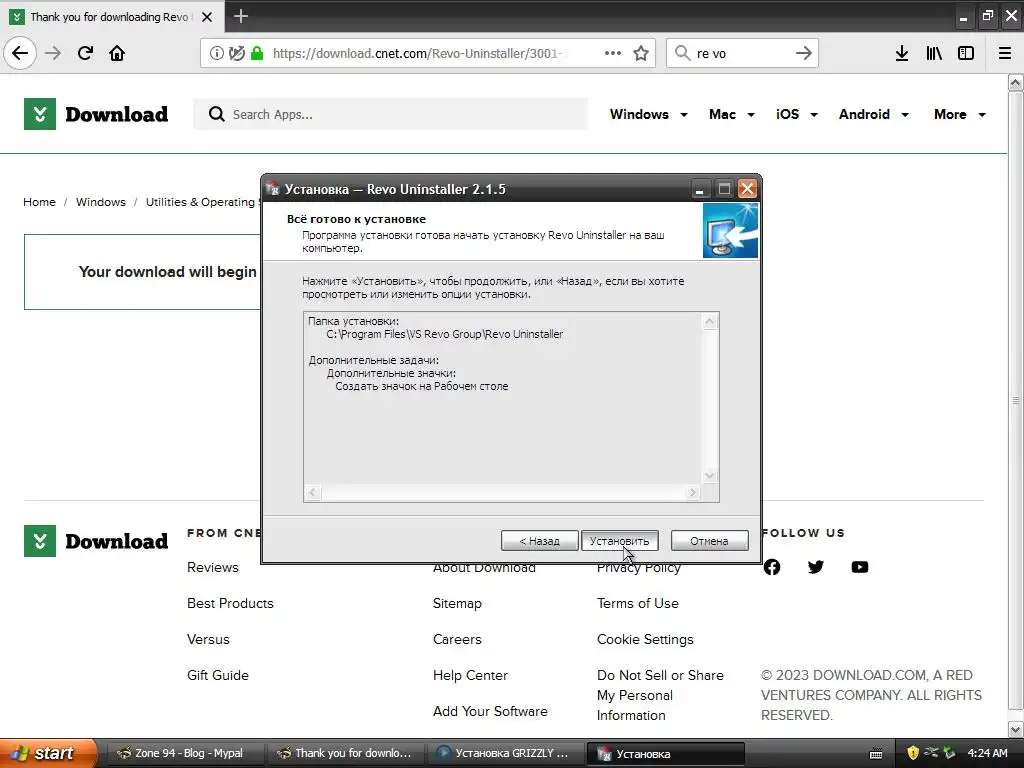Click the Search Apps input field

tap(391, 114)
